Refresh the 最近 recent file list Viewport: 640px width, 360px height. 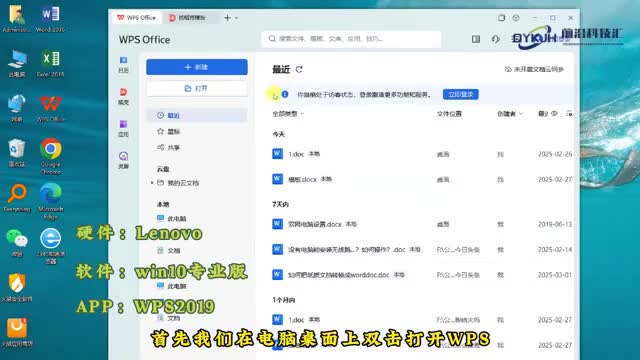point(299,69)
